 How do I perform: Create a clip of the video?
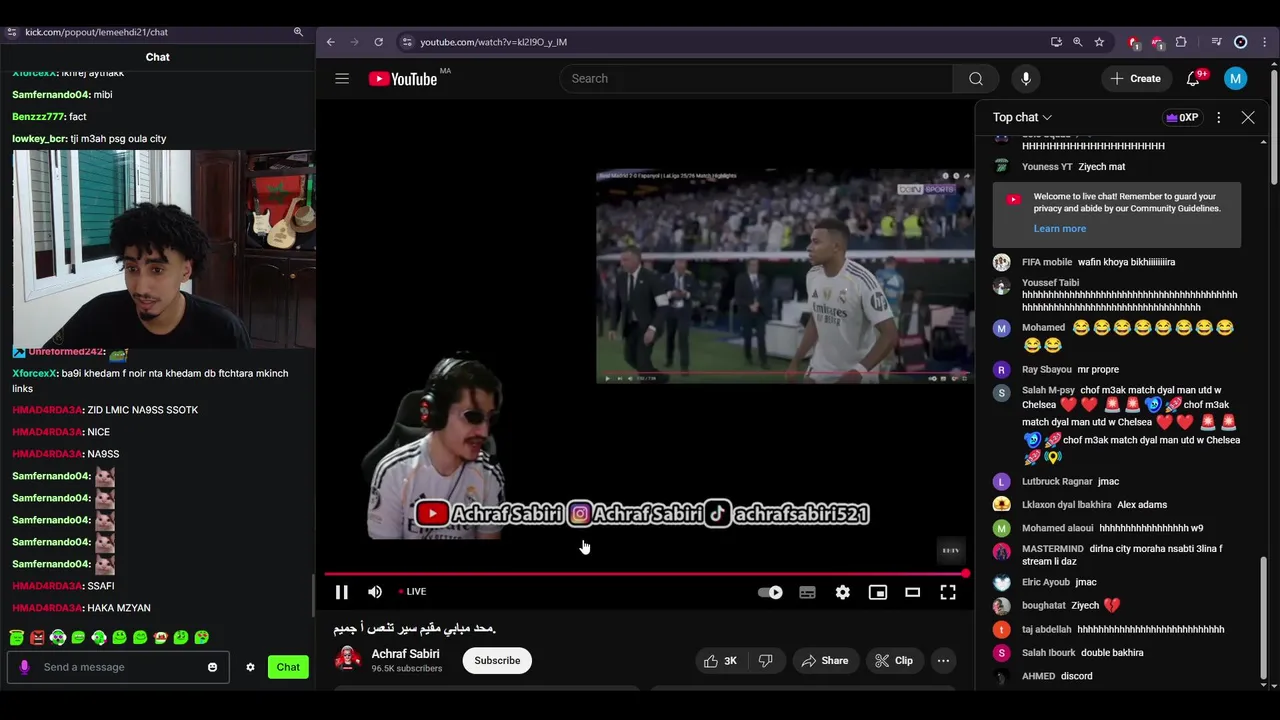tap(894, 661)
